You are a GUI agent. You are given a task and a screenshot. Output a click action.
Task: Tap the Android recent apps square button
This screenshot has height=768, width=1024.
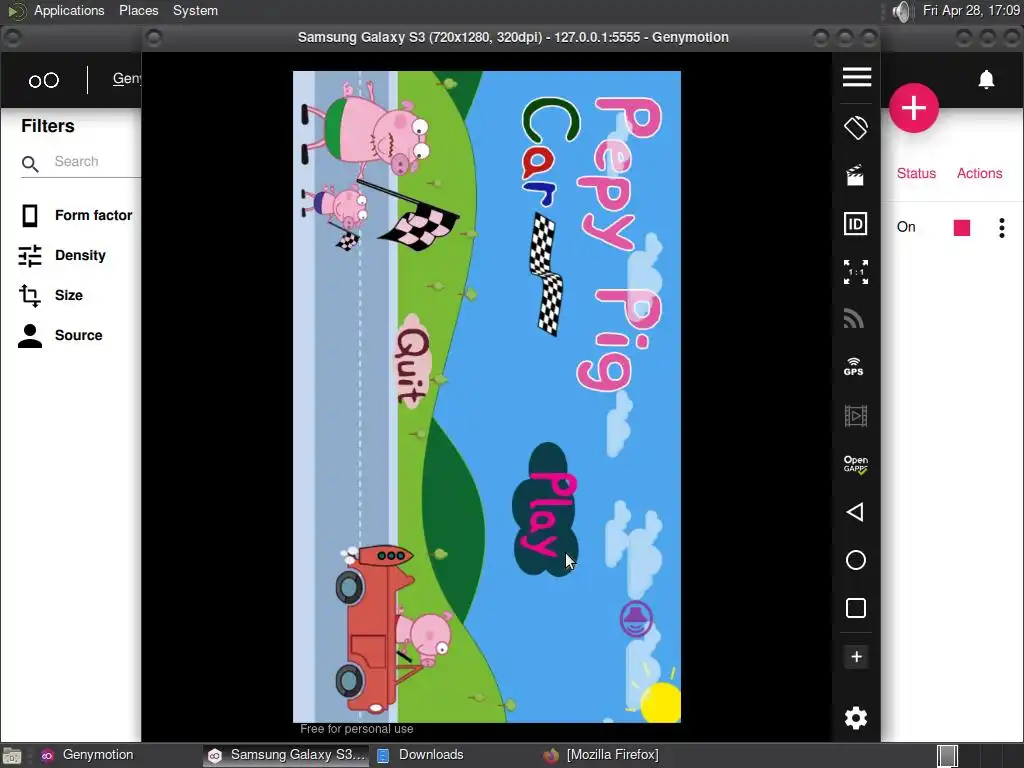tap(856, 608)
